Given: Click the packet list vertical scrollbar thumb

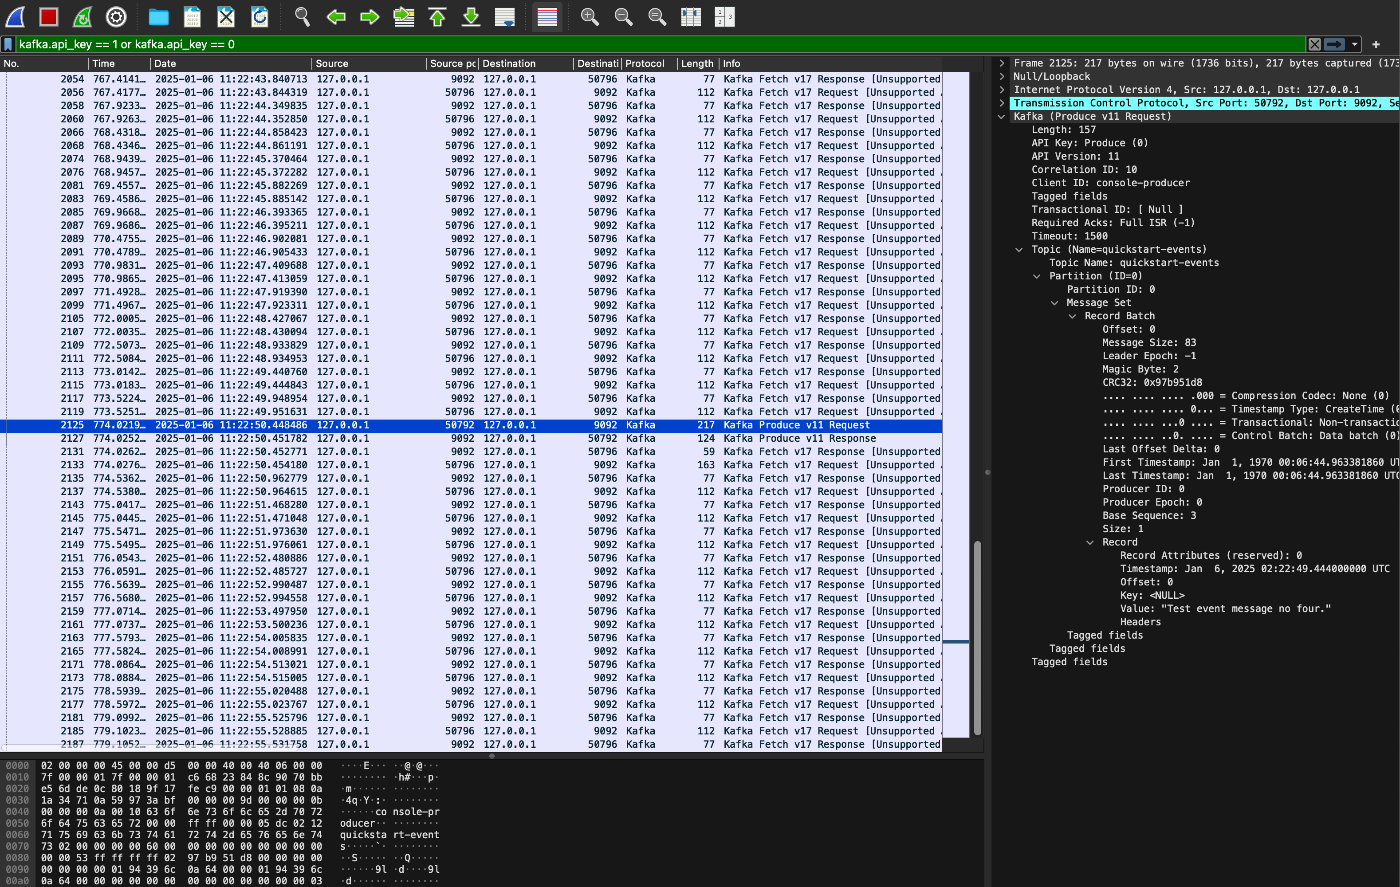Looking at the screenshot, I should coord(978,638).
